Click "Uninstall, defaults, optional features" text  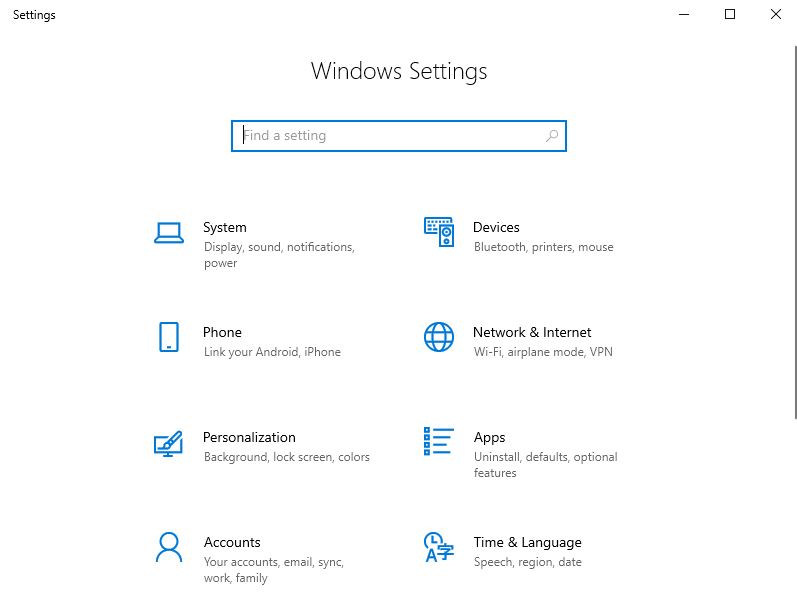[545, 465]
